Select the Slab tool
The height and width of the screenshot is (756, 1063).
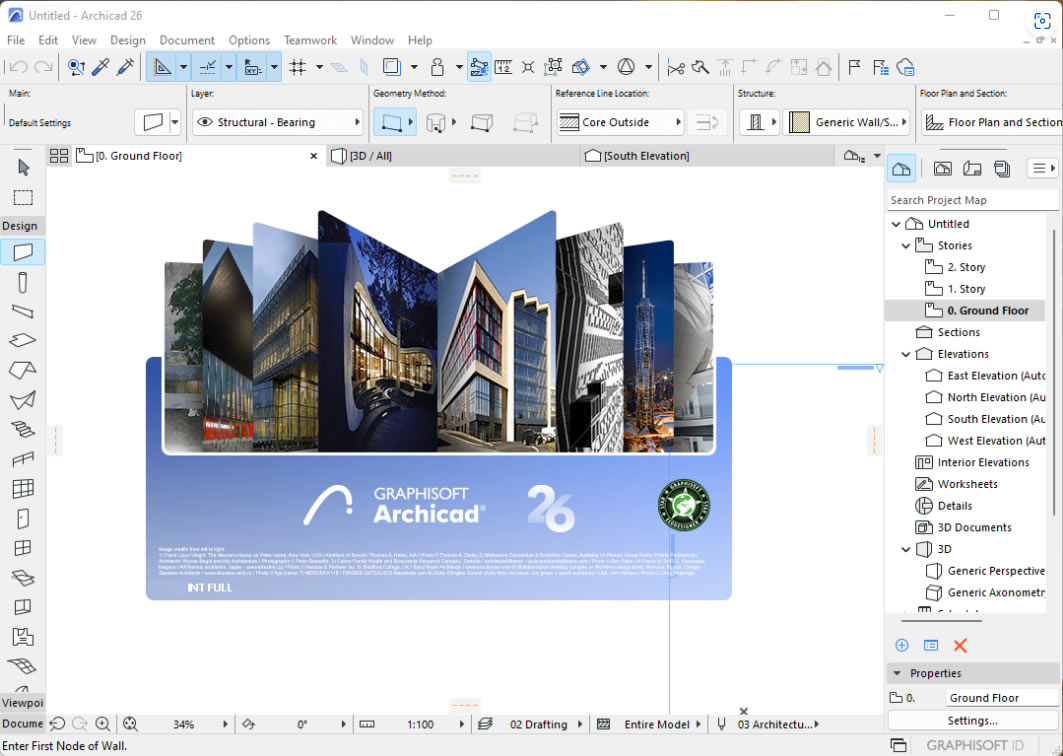coord(22,340)
